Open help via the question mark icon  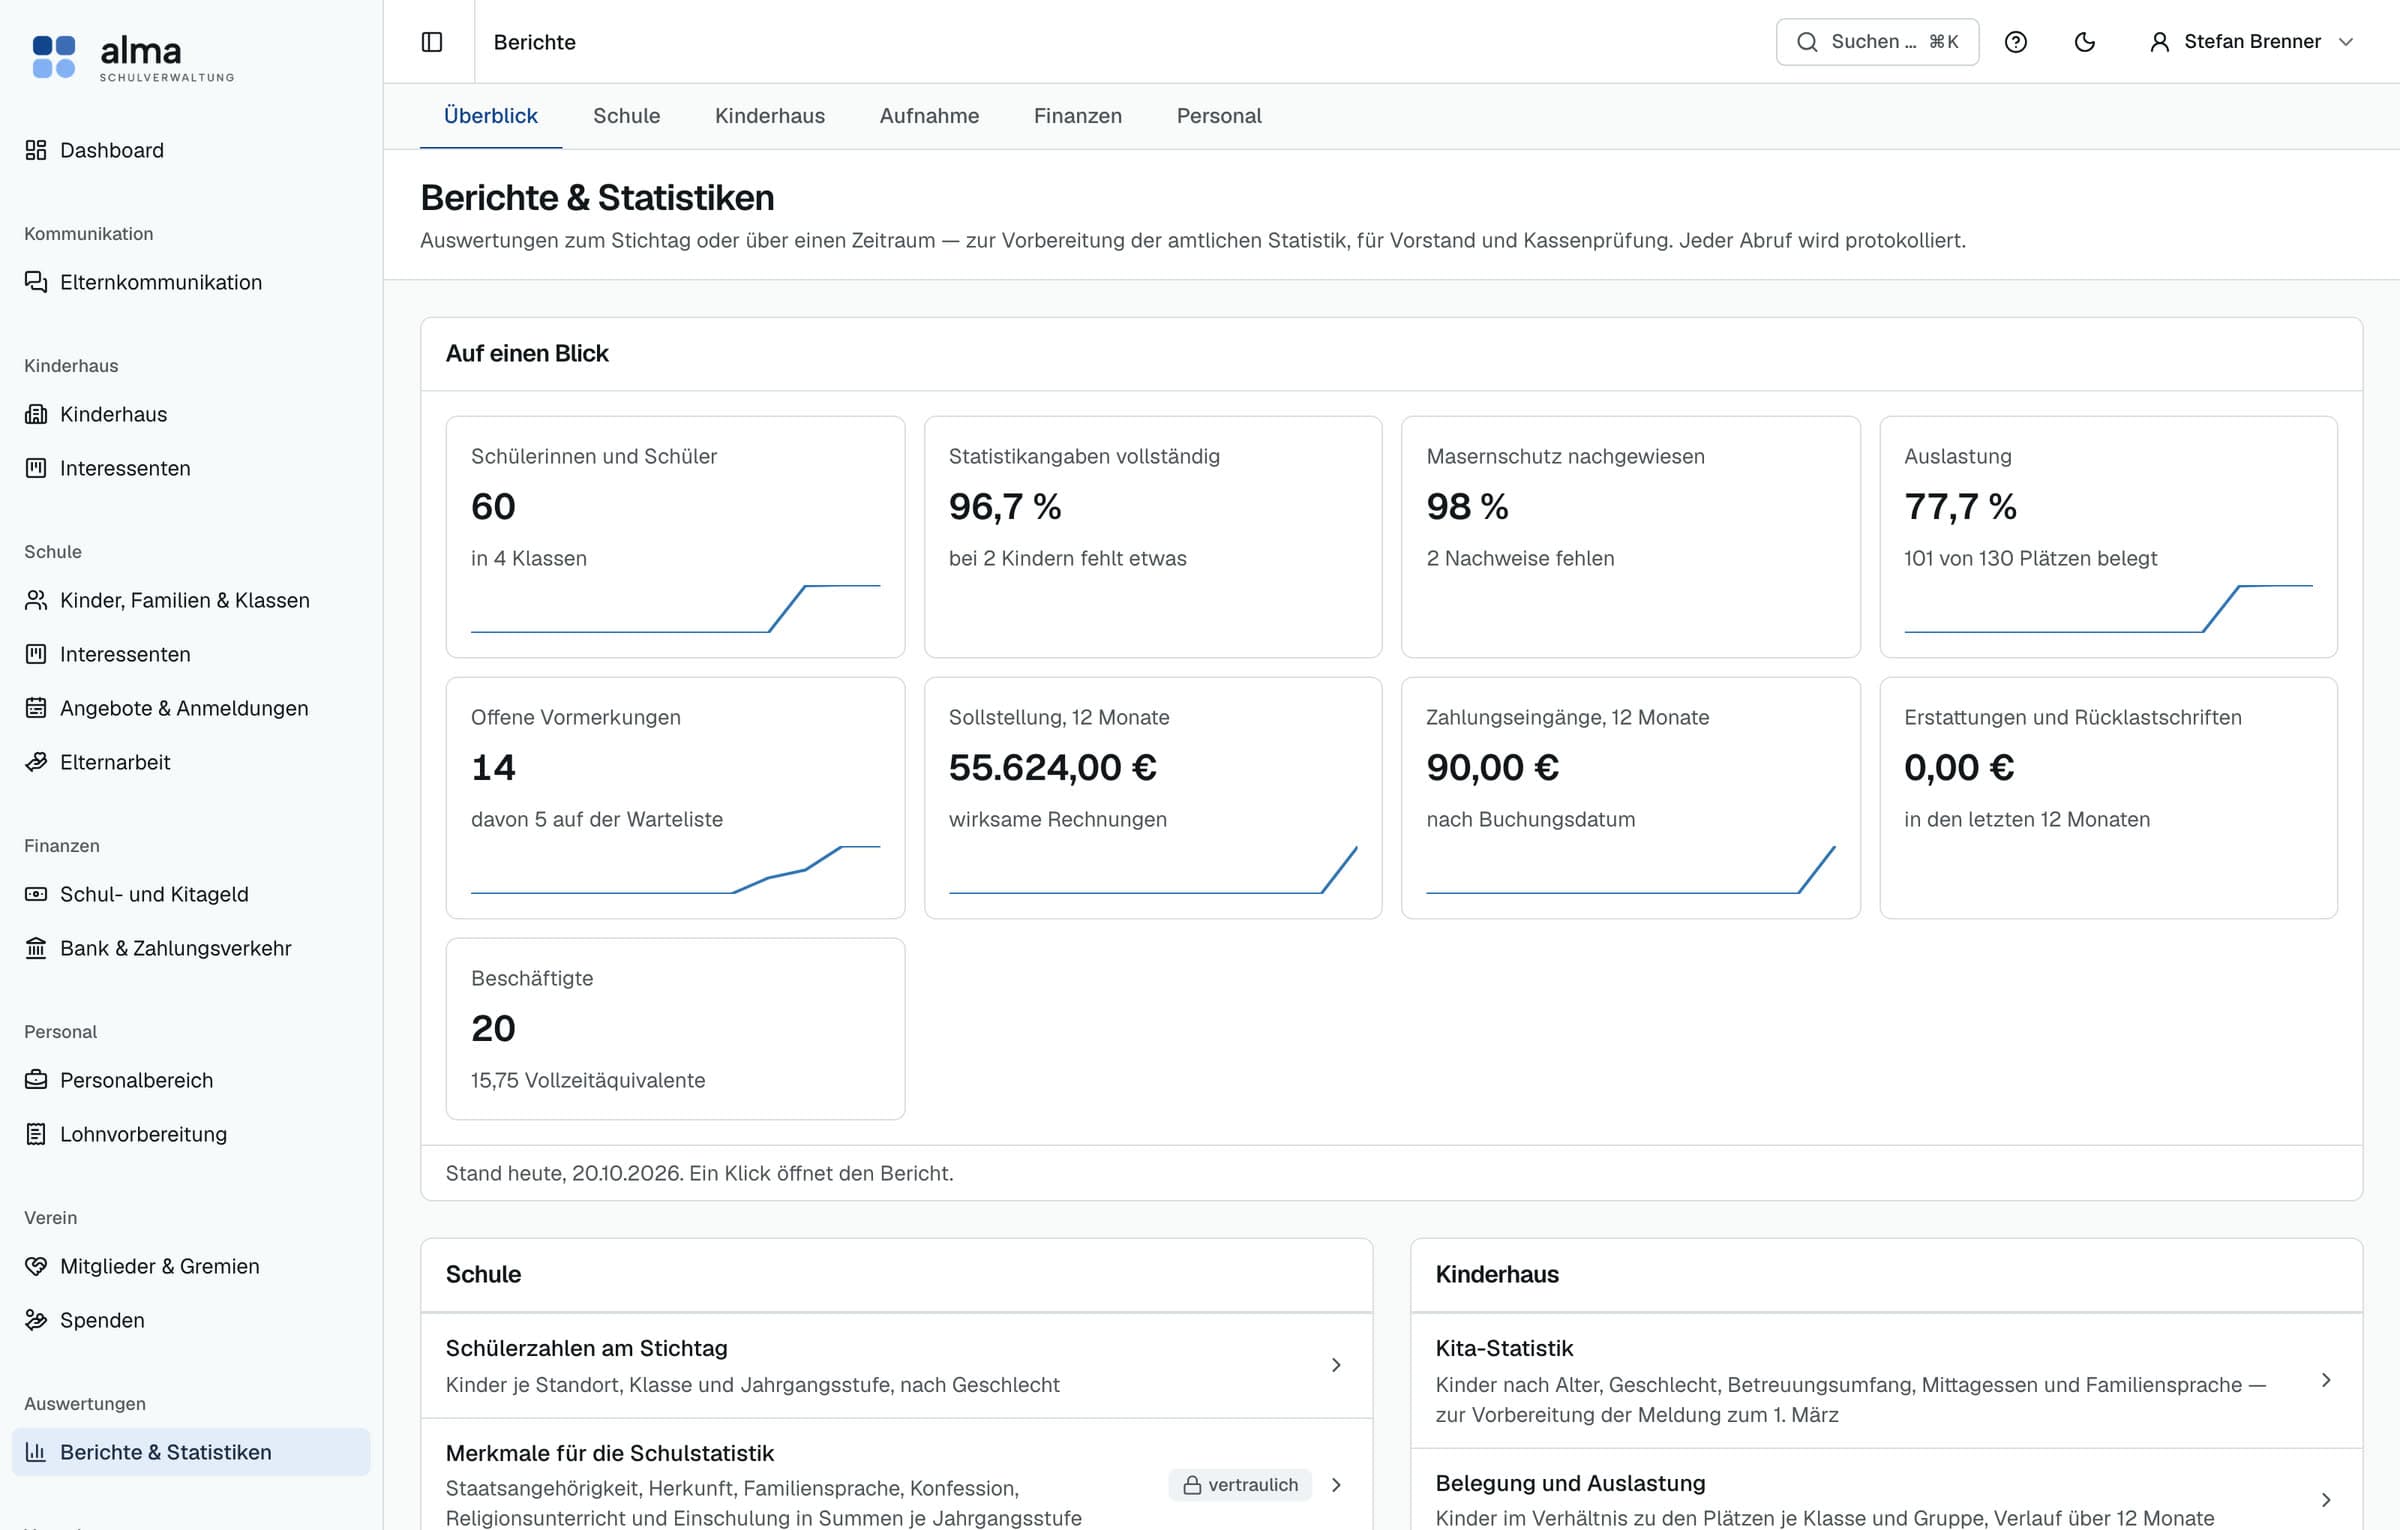click(2016, 42)
